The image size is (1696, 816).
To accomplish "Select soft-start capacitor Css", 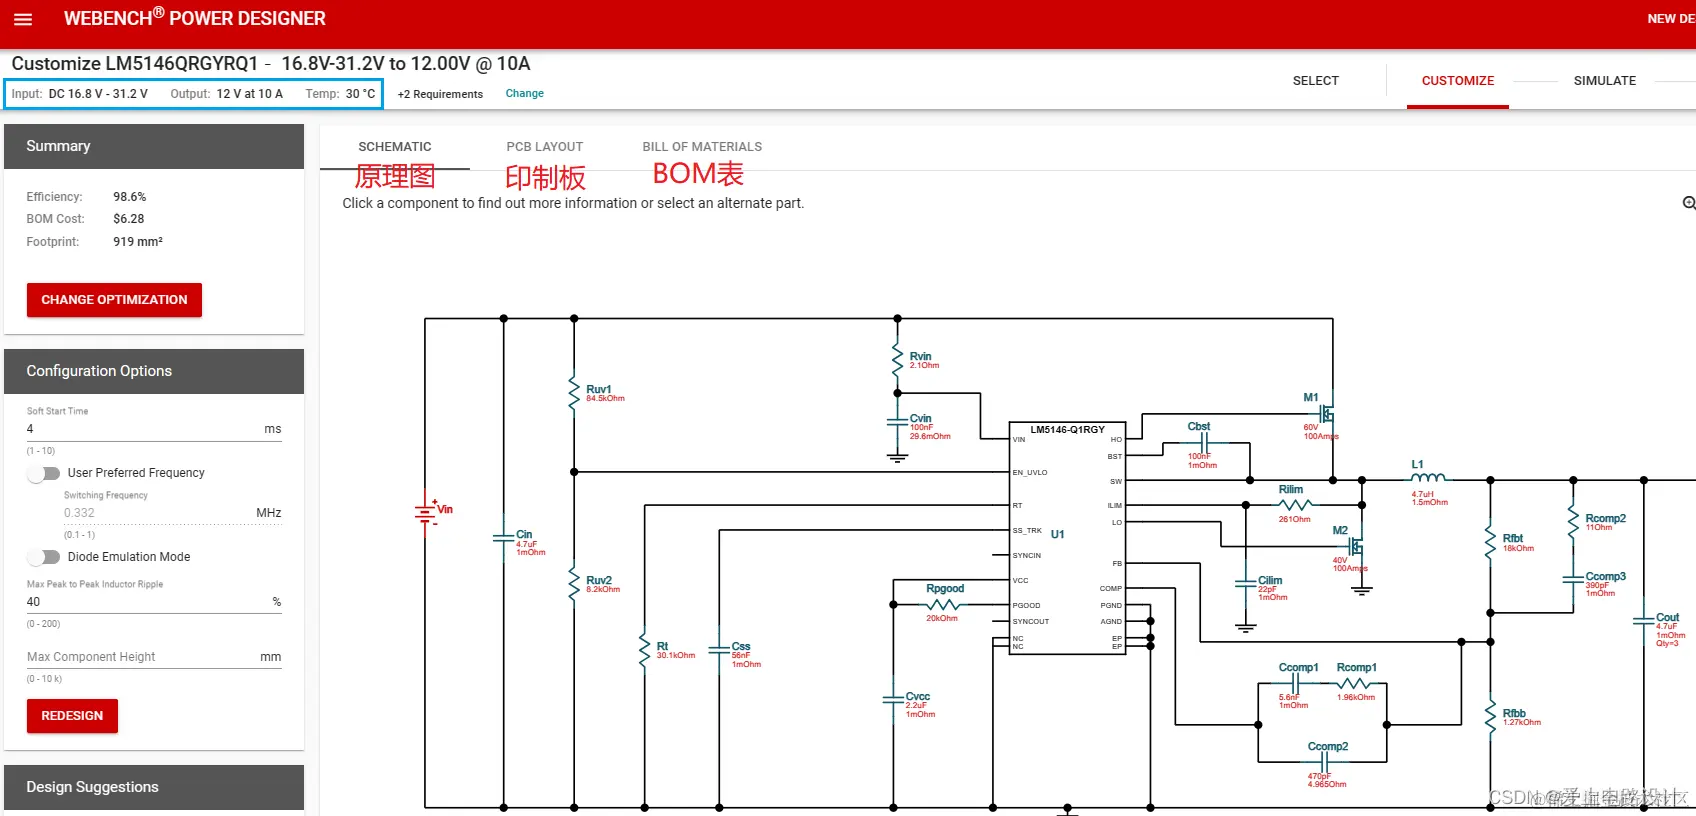I will tap(719, 650).
